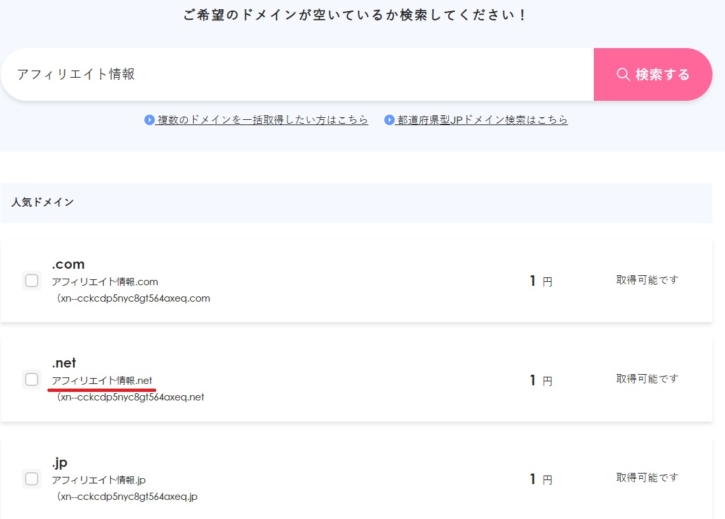This screenshot has height=519, width=725.
Task: Click 取得可能です status in .jp row
Action: pos(647,477)
